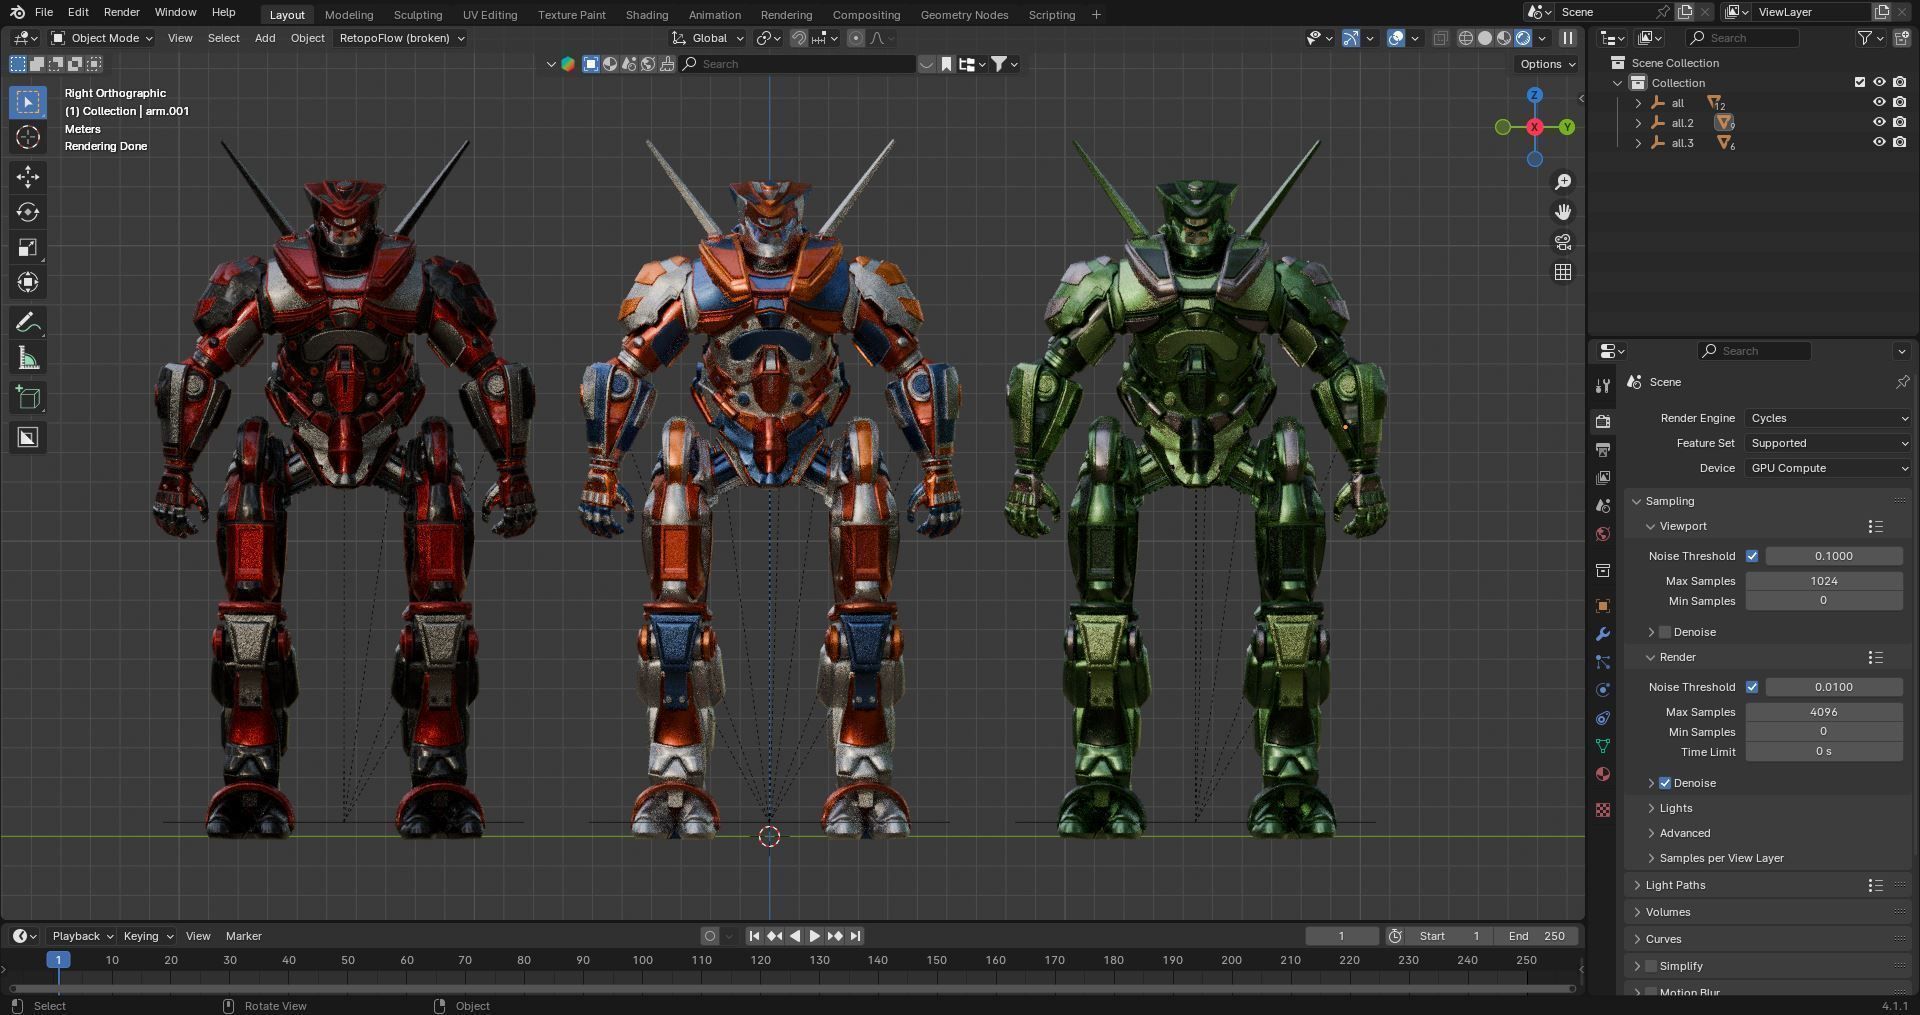This screenshot has width=1920, height=1015.
Task: Open the Render menu
Action: [121, 12]
